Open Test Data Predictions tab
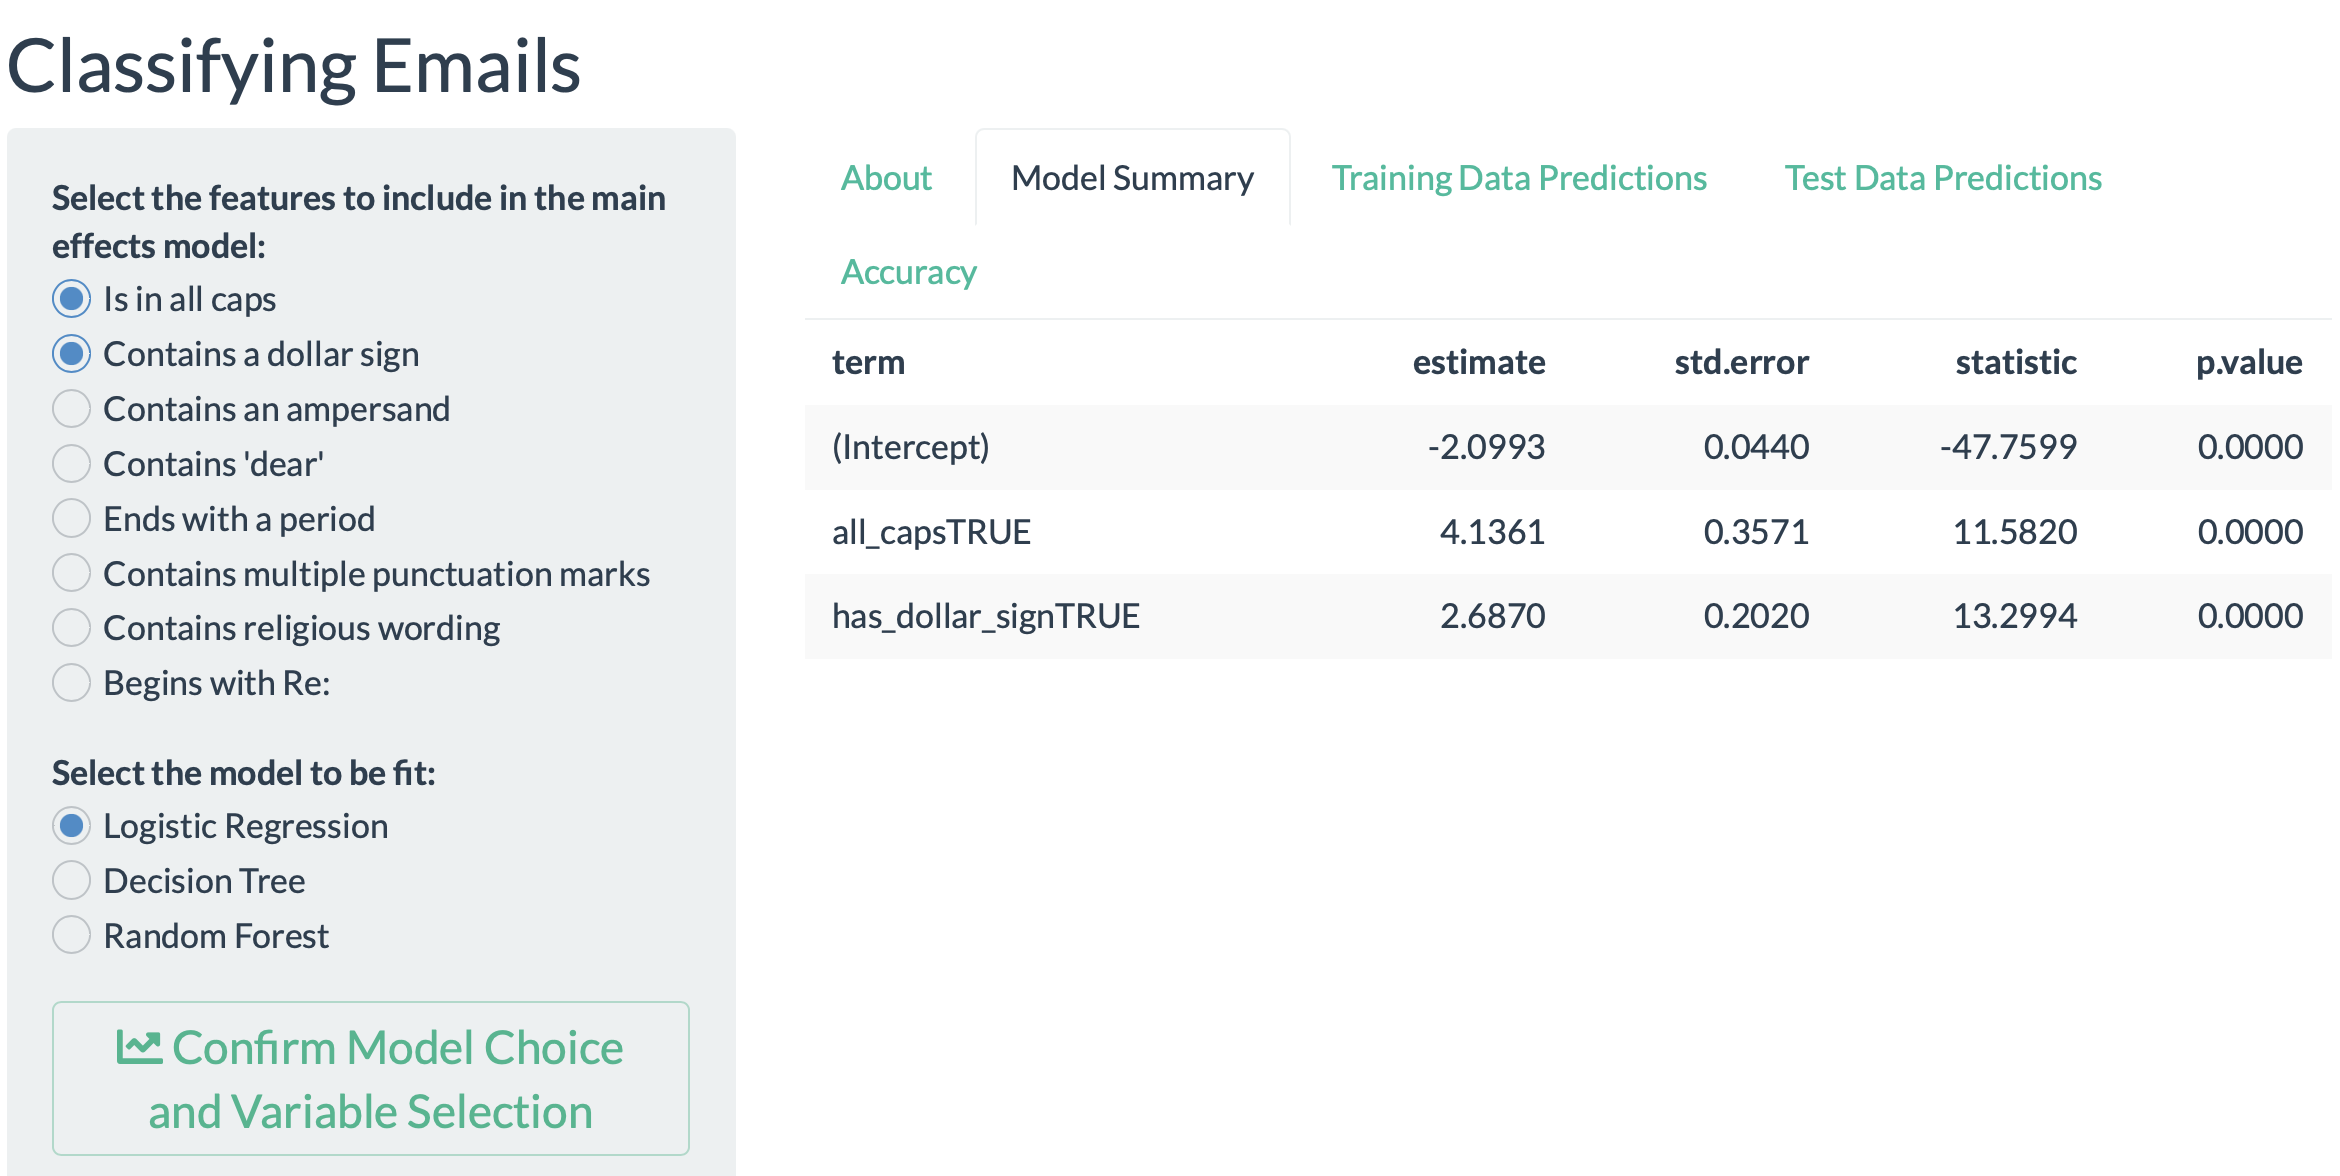This screenshot has width=2340, height=1176. [x=1942, y=178]
